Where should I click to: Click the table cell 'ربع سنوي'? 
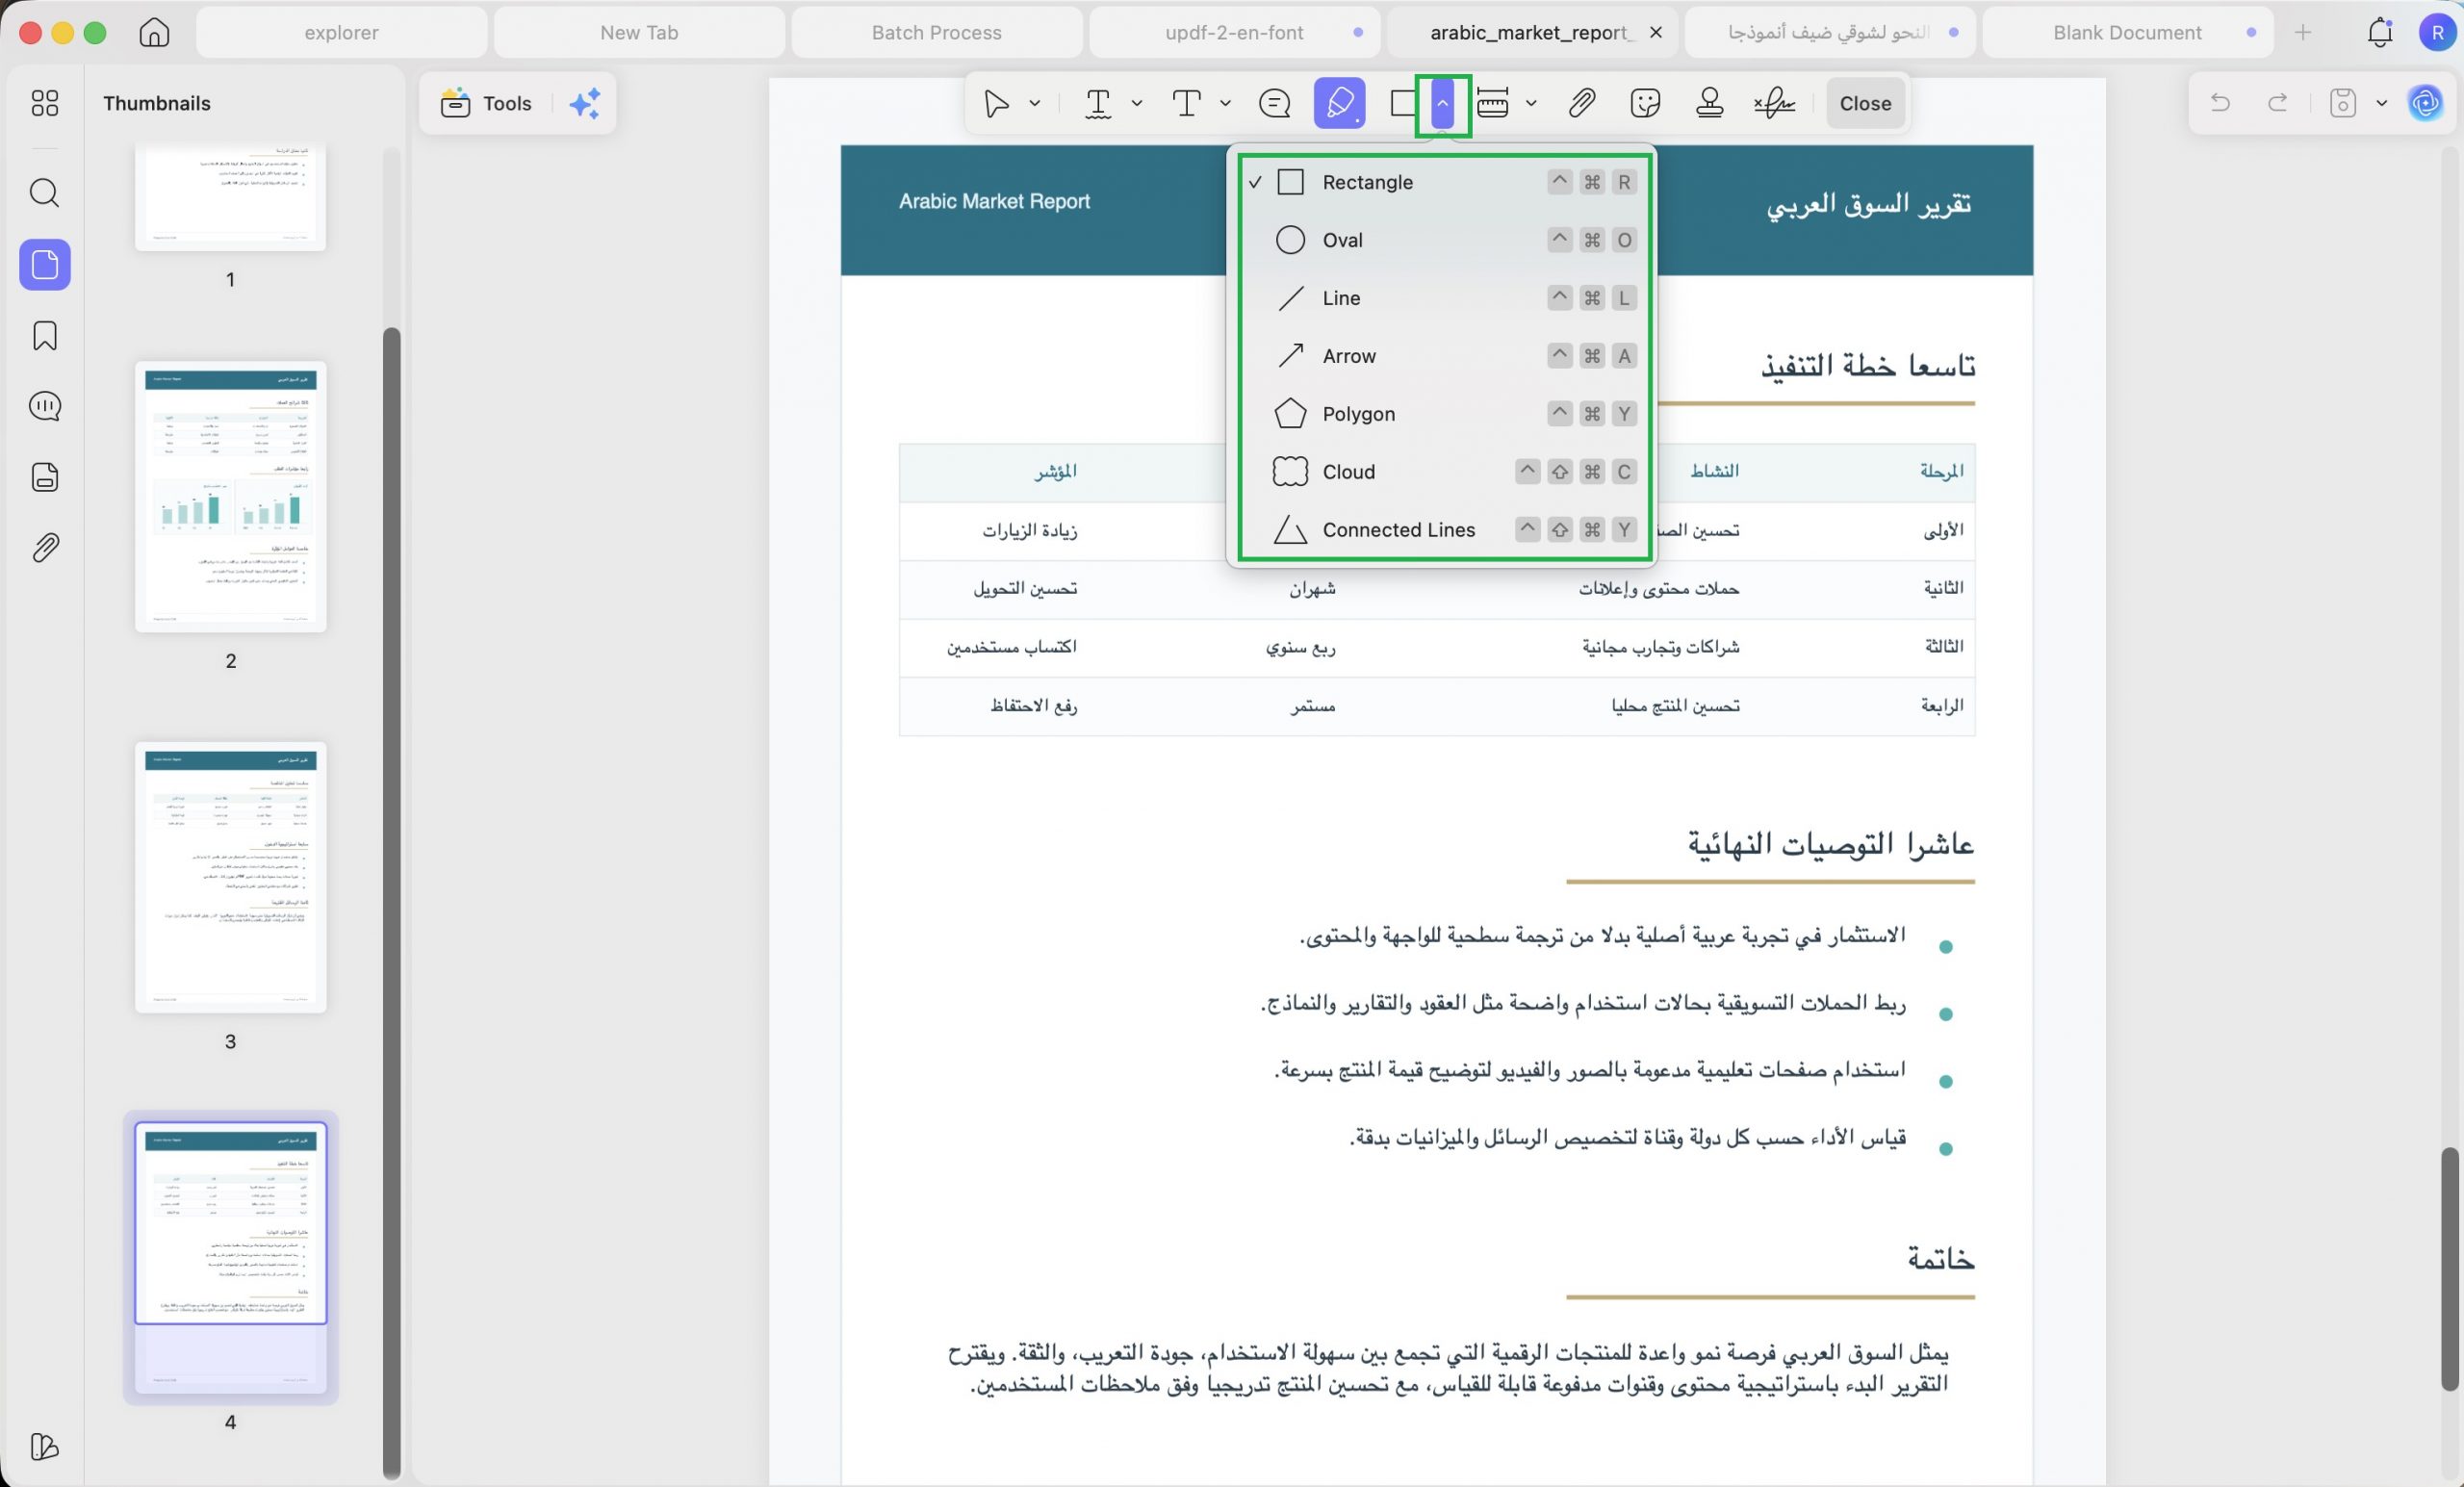(1301, 648)
